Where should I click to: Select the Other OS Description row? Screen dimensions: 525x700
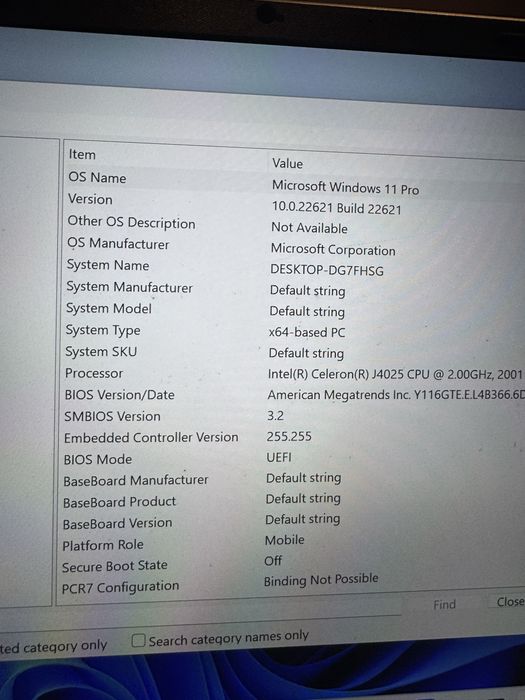[x=131, y=222]
